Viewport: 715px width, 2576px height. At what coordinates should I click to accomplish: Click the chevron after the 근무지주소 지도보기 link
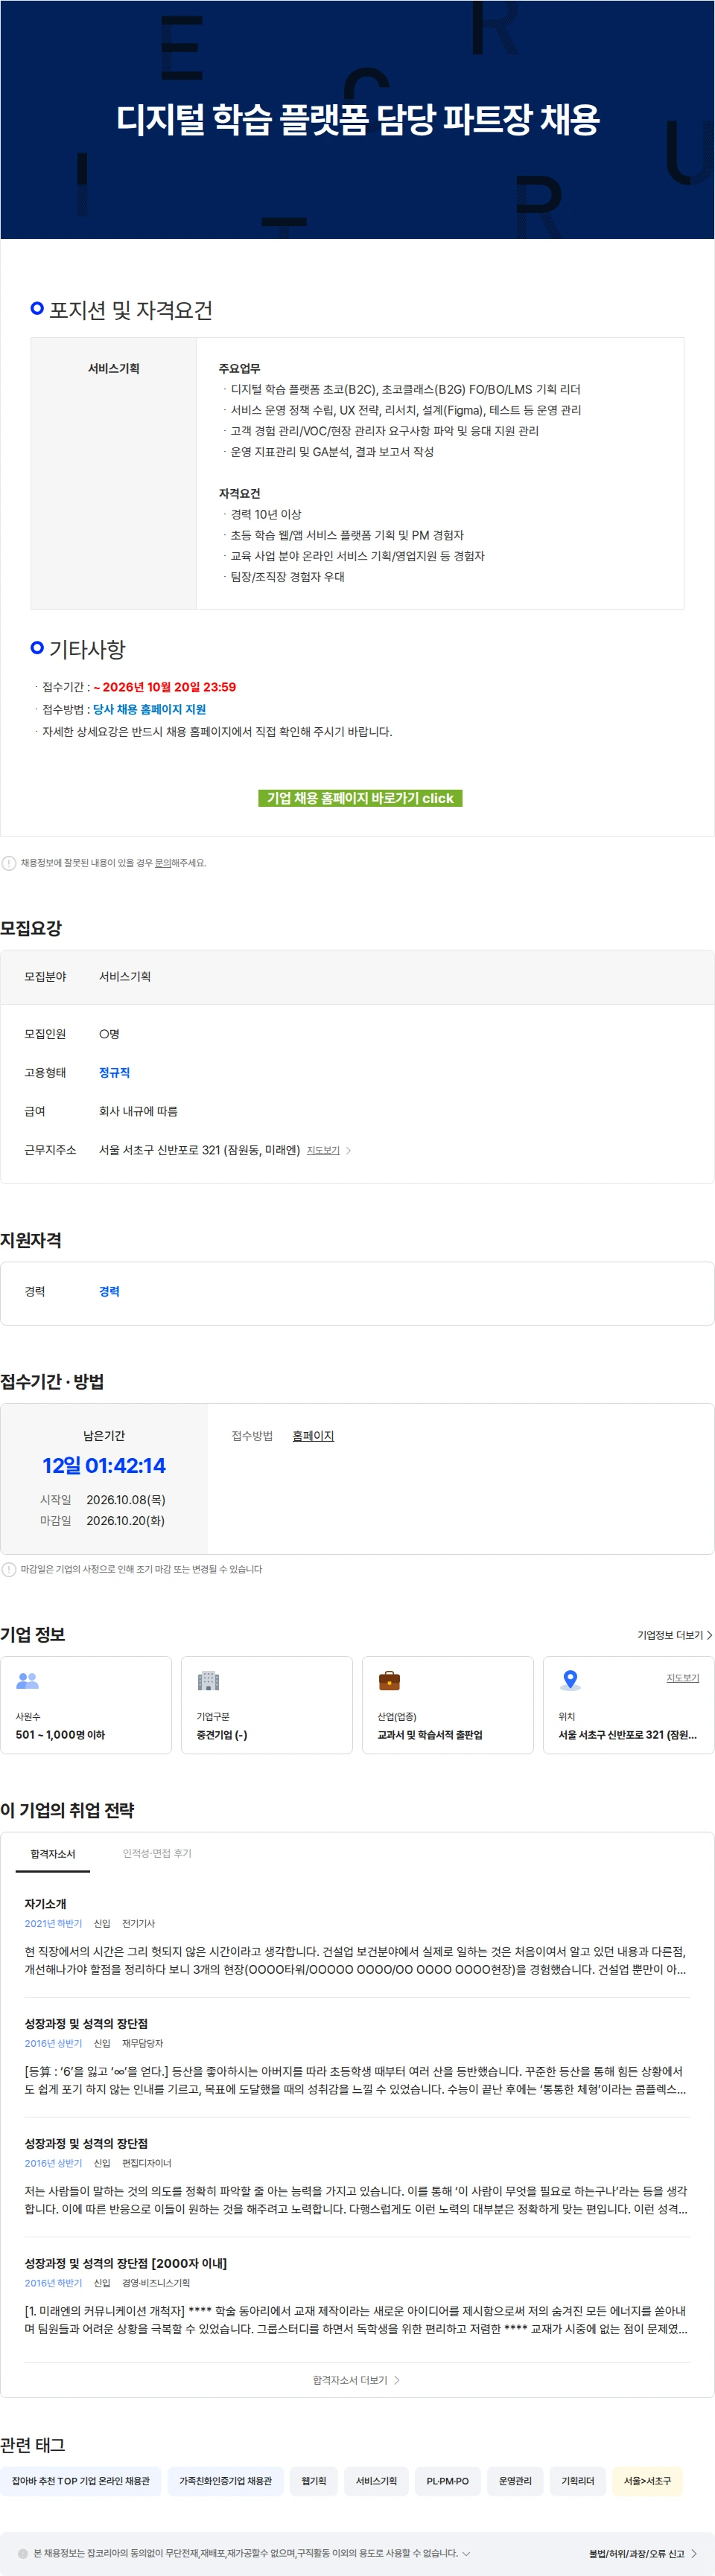click(348, 1151)
